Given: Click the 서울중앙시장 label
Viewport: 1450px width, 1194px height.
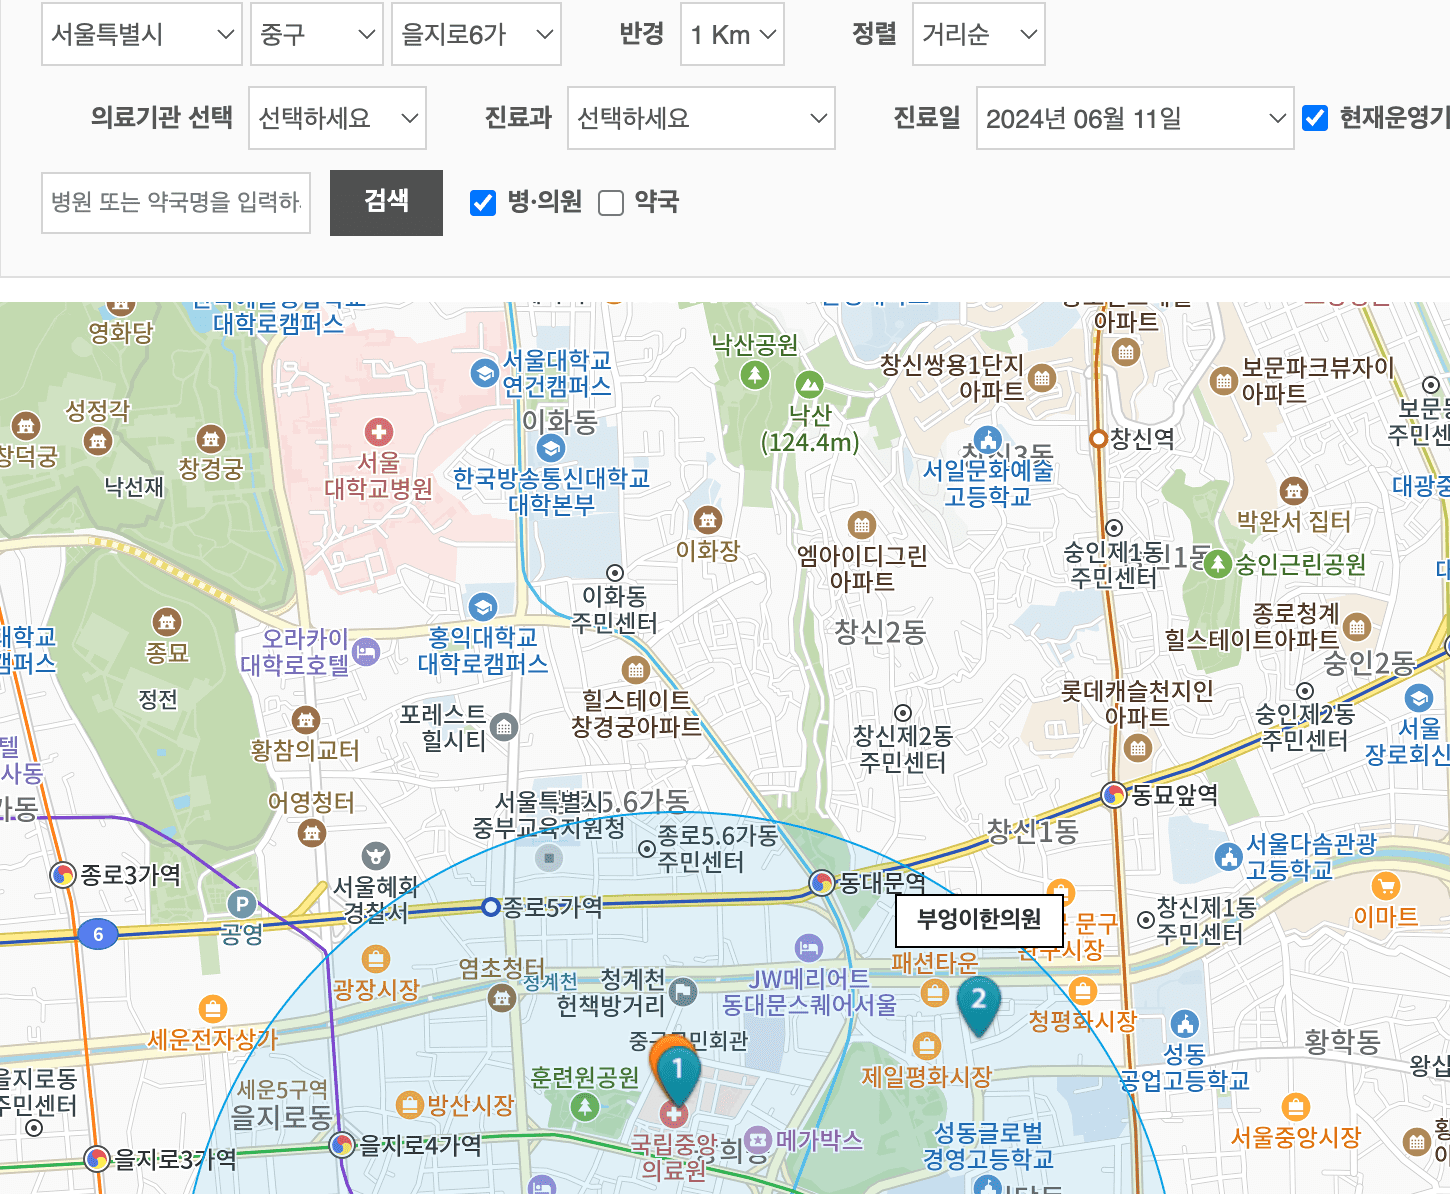Looking at the screenshot, I should click(1296, 1137).
